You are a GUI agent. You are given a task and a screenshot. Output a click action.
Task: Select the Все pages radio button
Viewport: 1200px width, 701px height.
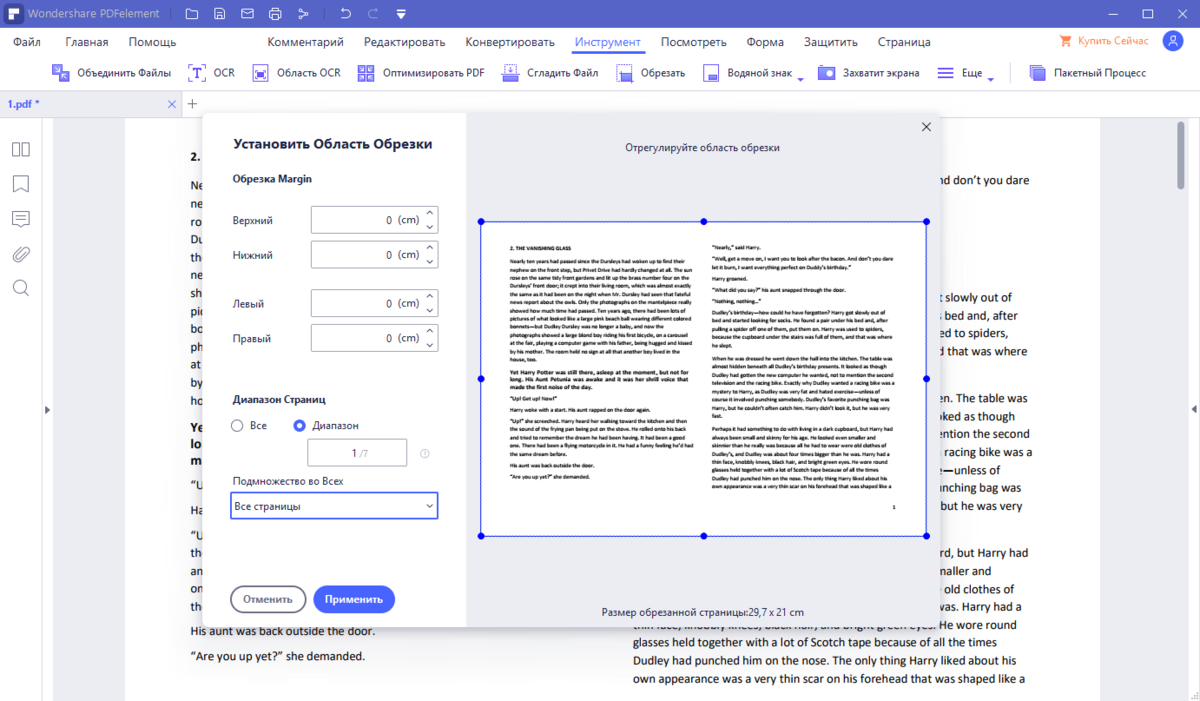[237, 425]
